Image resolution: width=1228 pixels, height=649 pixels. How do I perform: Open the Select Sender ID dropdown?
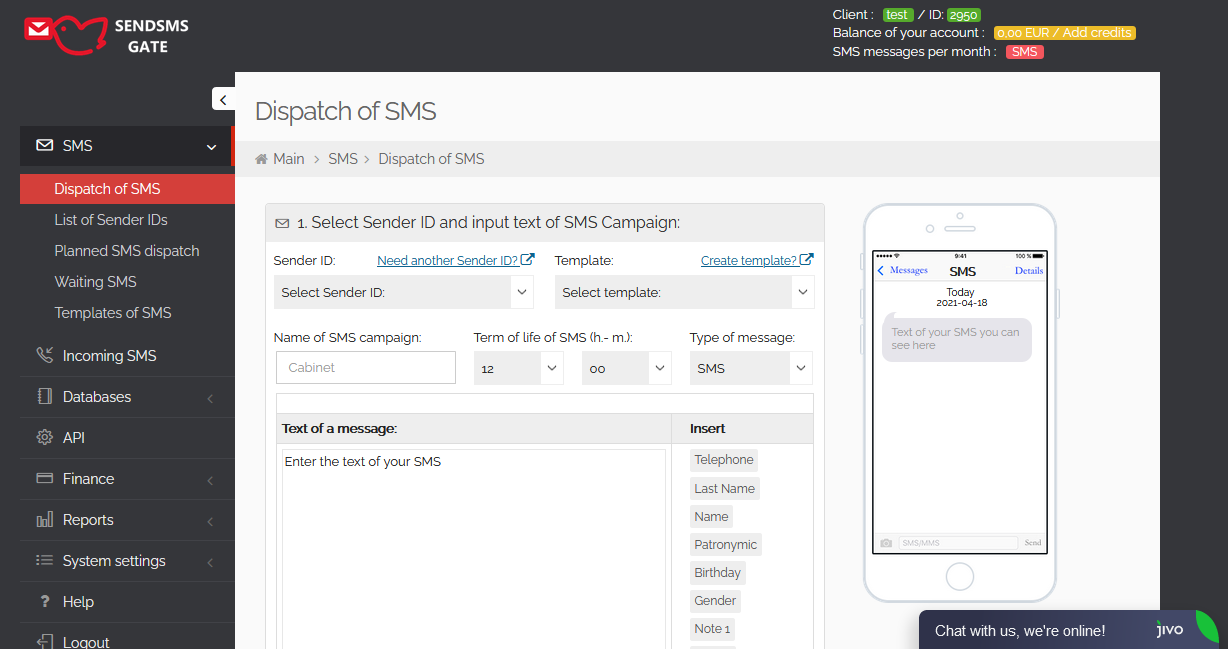[404, 292]
